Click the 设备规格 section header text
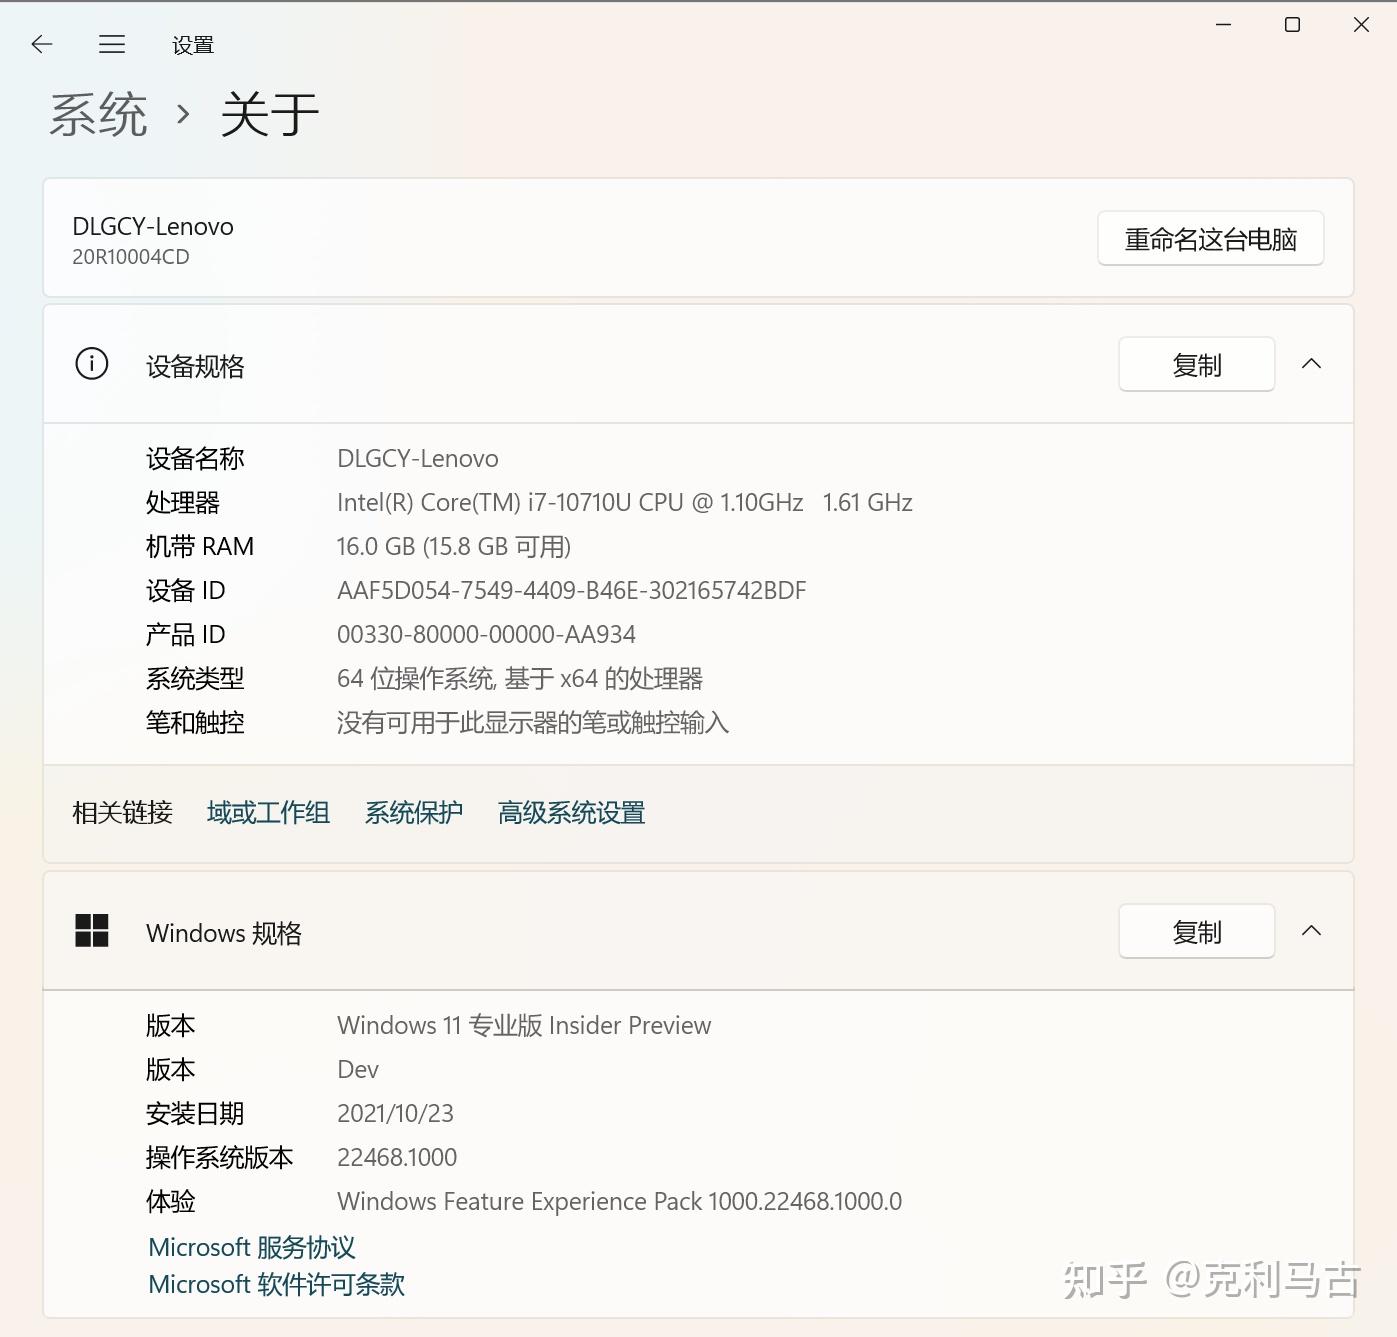Image resolution: width=1397 pixels, height=1337 pixels. point(195,366)
